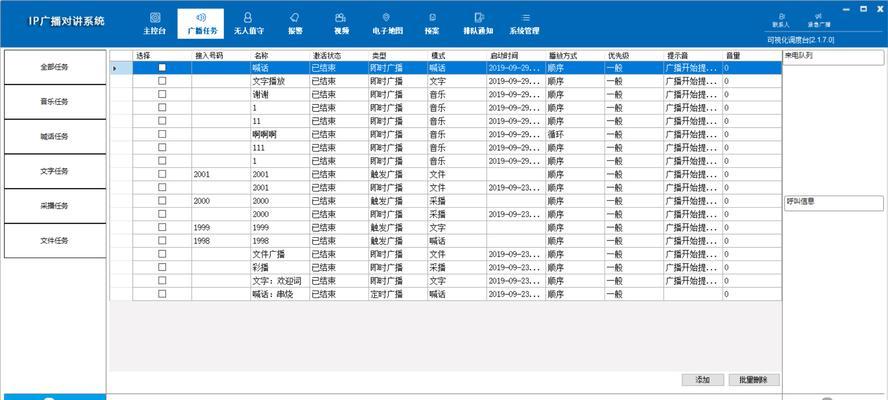Open the 报警 alarm icon
Image resolution: width=888 pixels, height=400 pixels.
click(294, 24)
